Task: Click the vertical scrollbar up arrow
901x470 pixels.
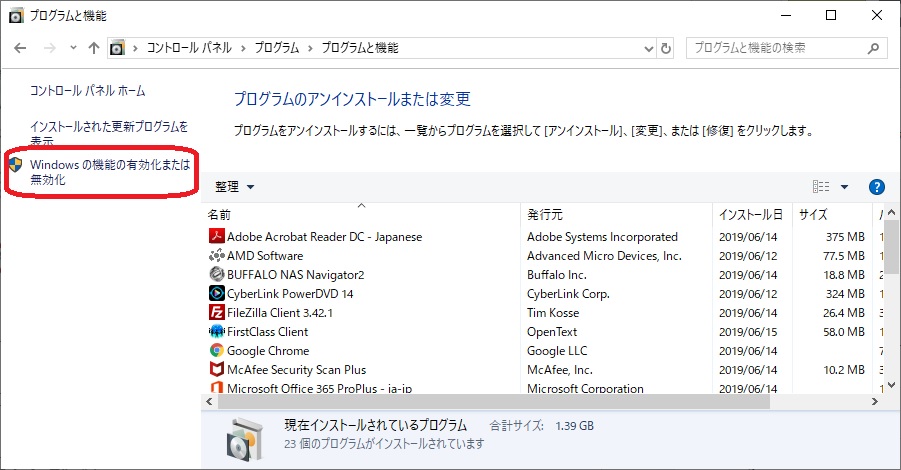Action: click(891, 213)
